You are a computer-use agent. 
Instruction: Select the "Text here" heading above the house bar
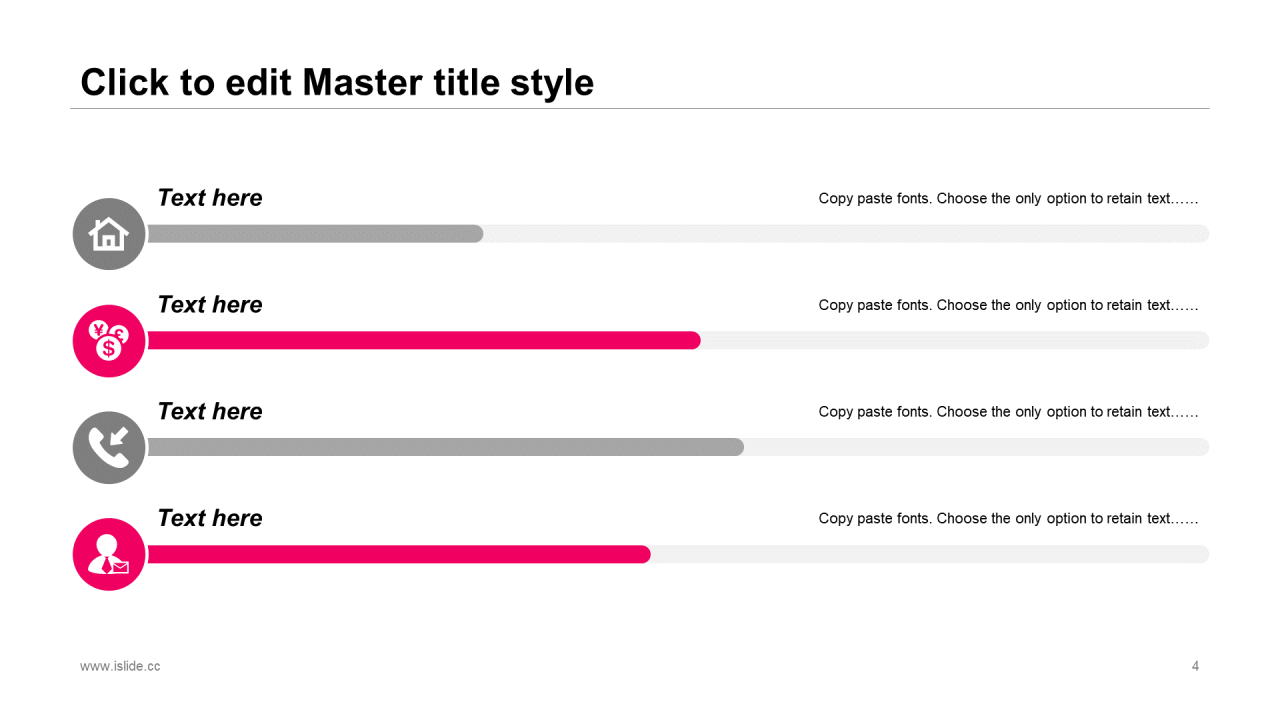[x=210, y=198]
